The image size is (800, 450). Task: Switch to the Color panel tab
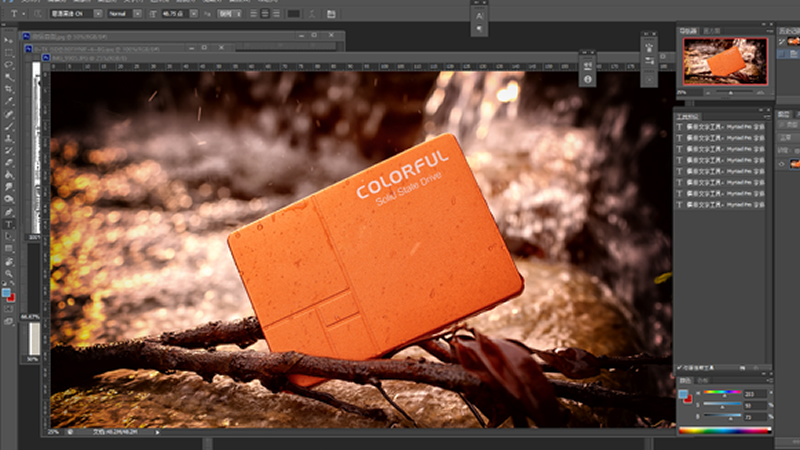685,381
